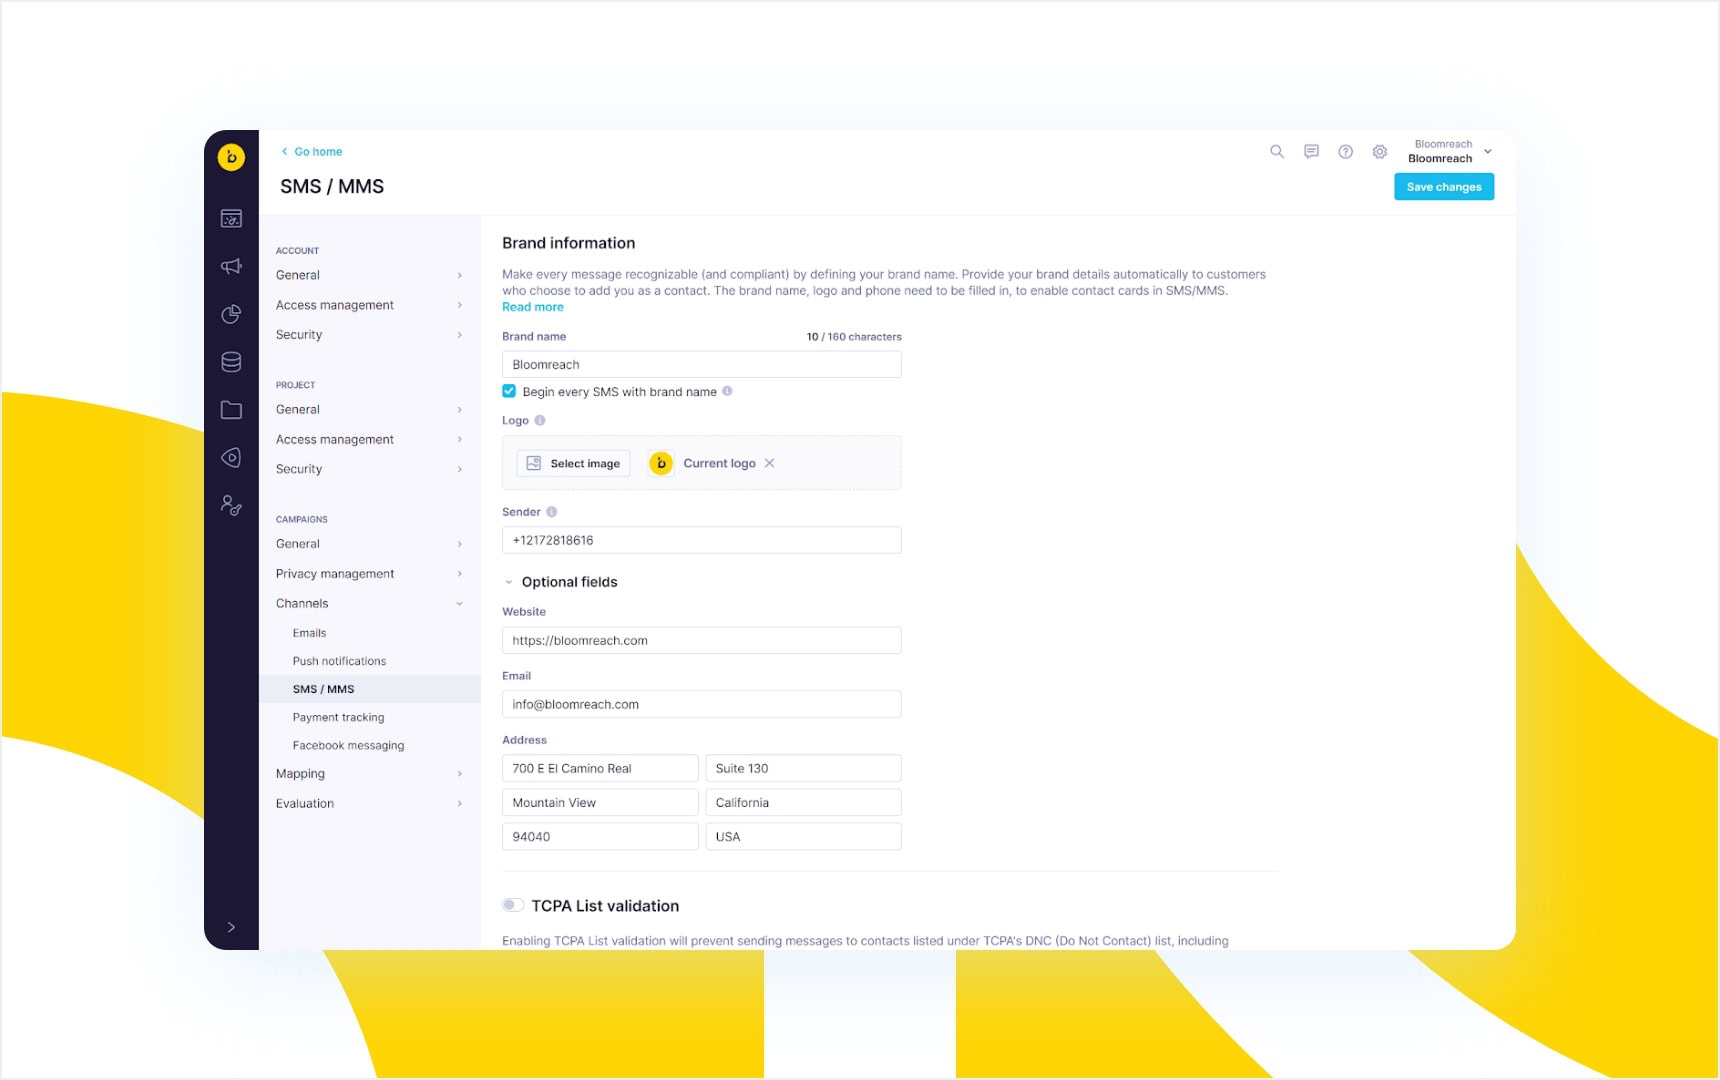Collapse the Optional fields section
This screenshot has width=1720, height=1080.
coord(509,582)
